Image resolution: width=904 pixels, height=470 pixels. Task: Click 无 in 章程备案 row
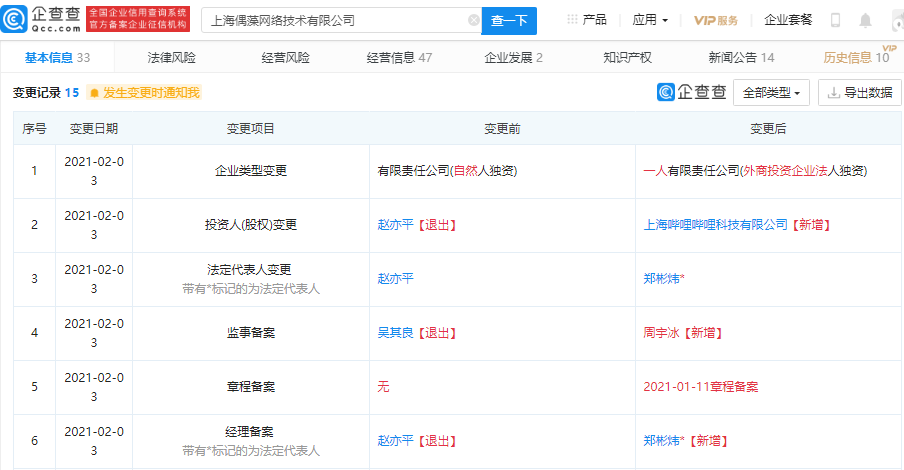pos(383,387)
